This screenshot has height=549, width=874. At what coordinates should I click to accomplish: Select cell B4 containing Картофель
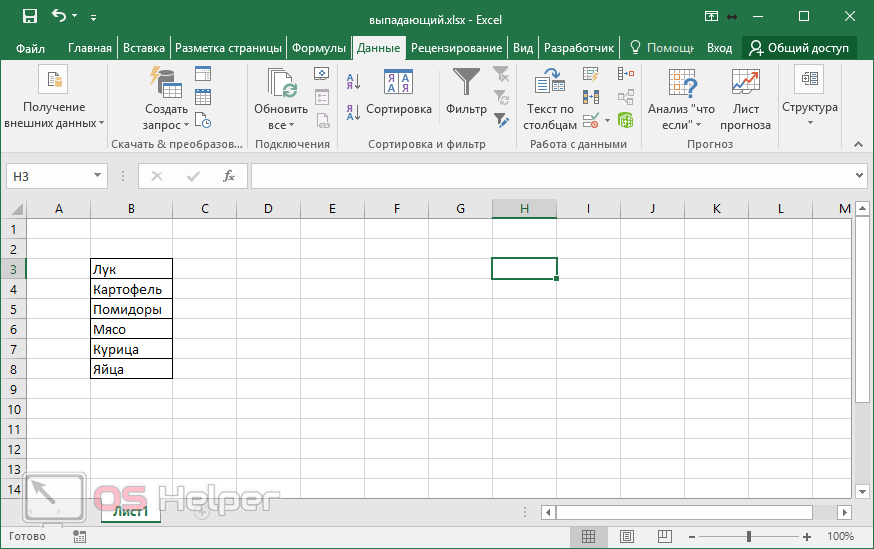131,289
